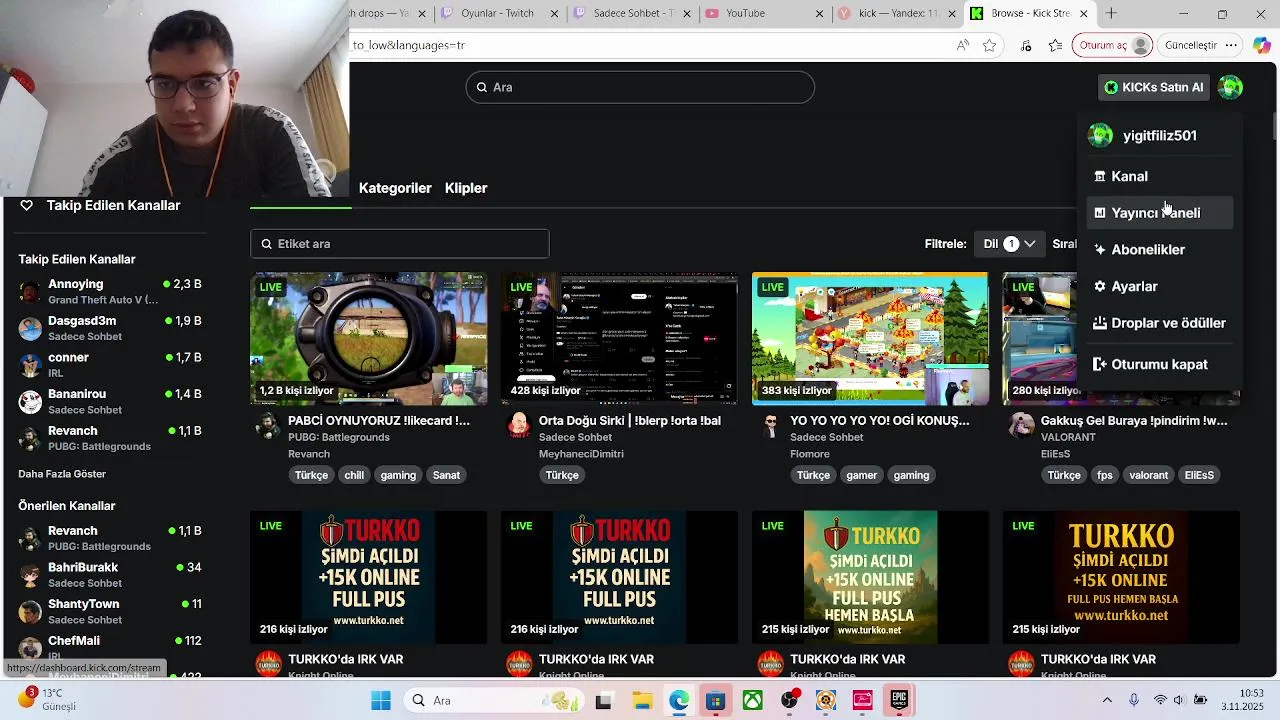Open the Orta Doğu Sirki stream thumbnail
Screen dimensions: 1280x720
click(x=620, y=339)
